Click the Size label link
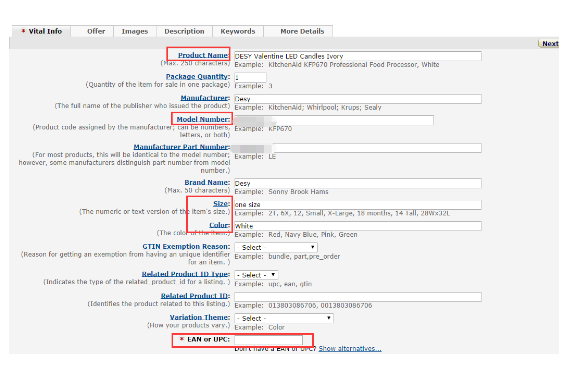Screen dimensions: 580x368 click(x=221, y=204)
